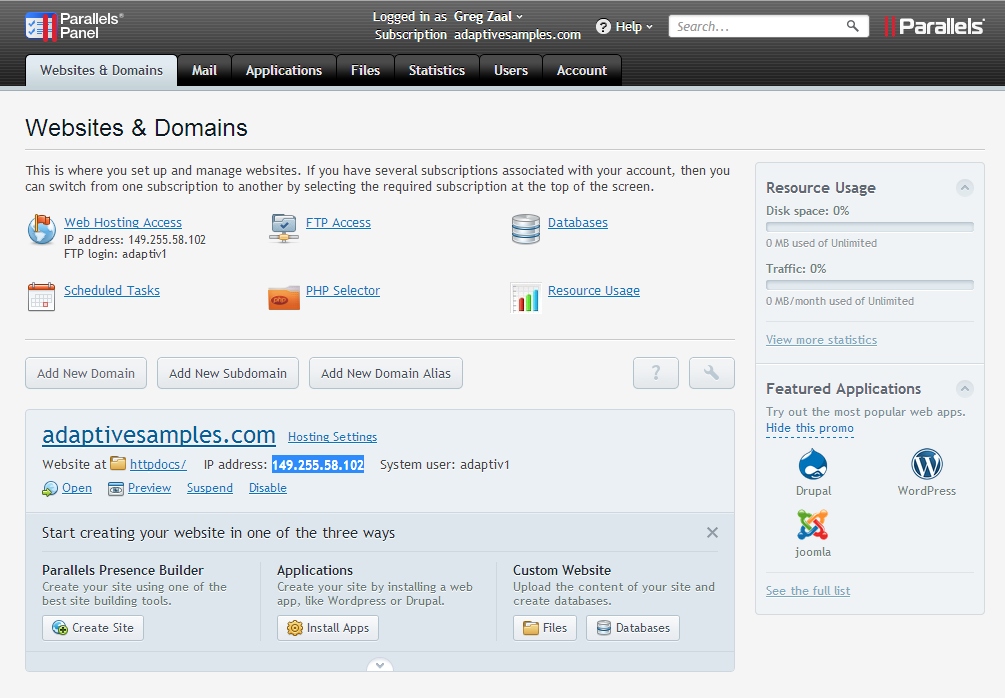Viewport: 1005px width, 698px height.
Task: Click the question mark help button
Action: tap(656, 373)
